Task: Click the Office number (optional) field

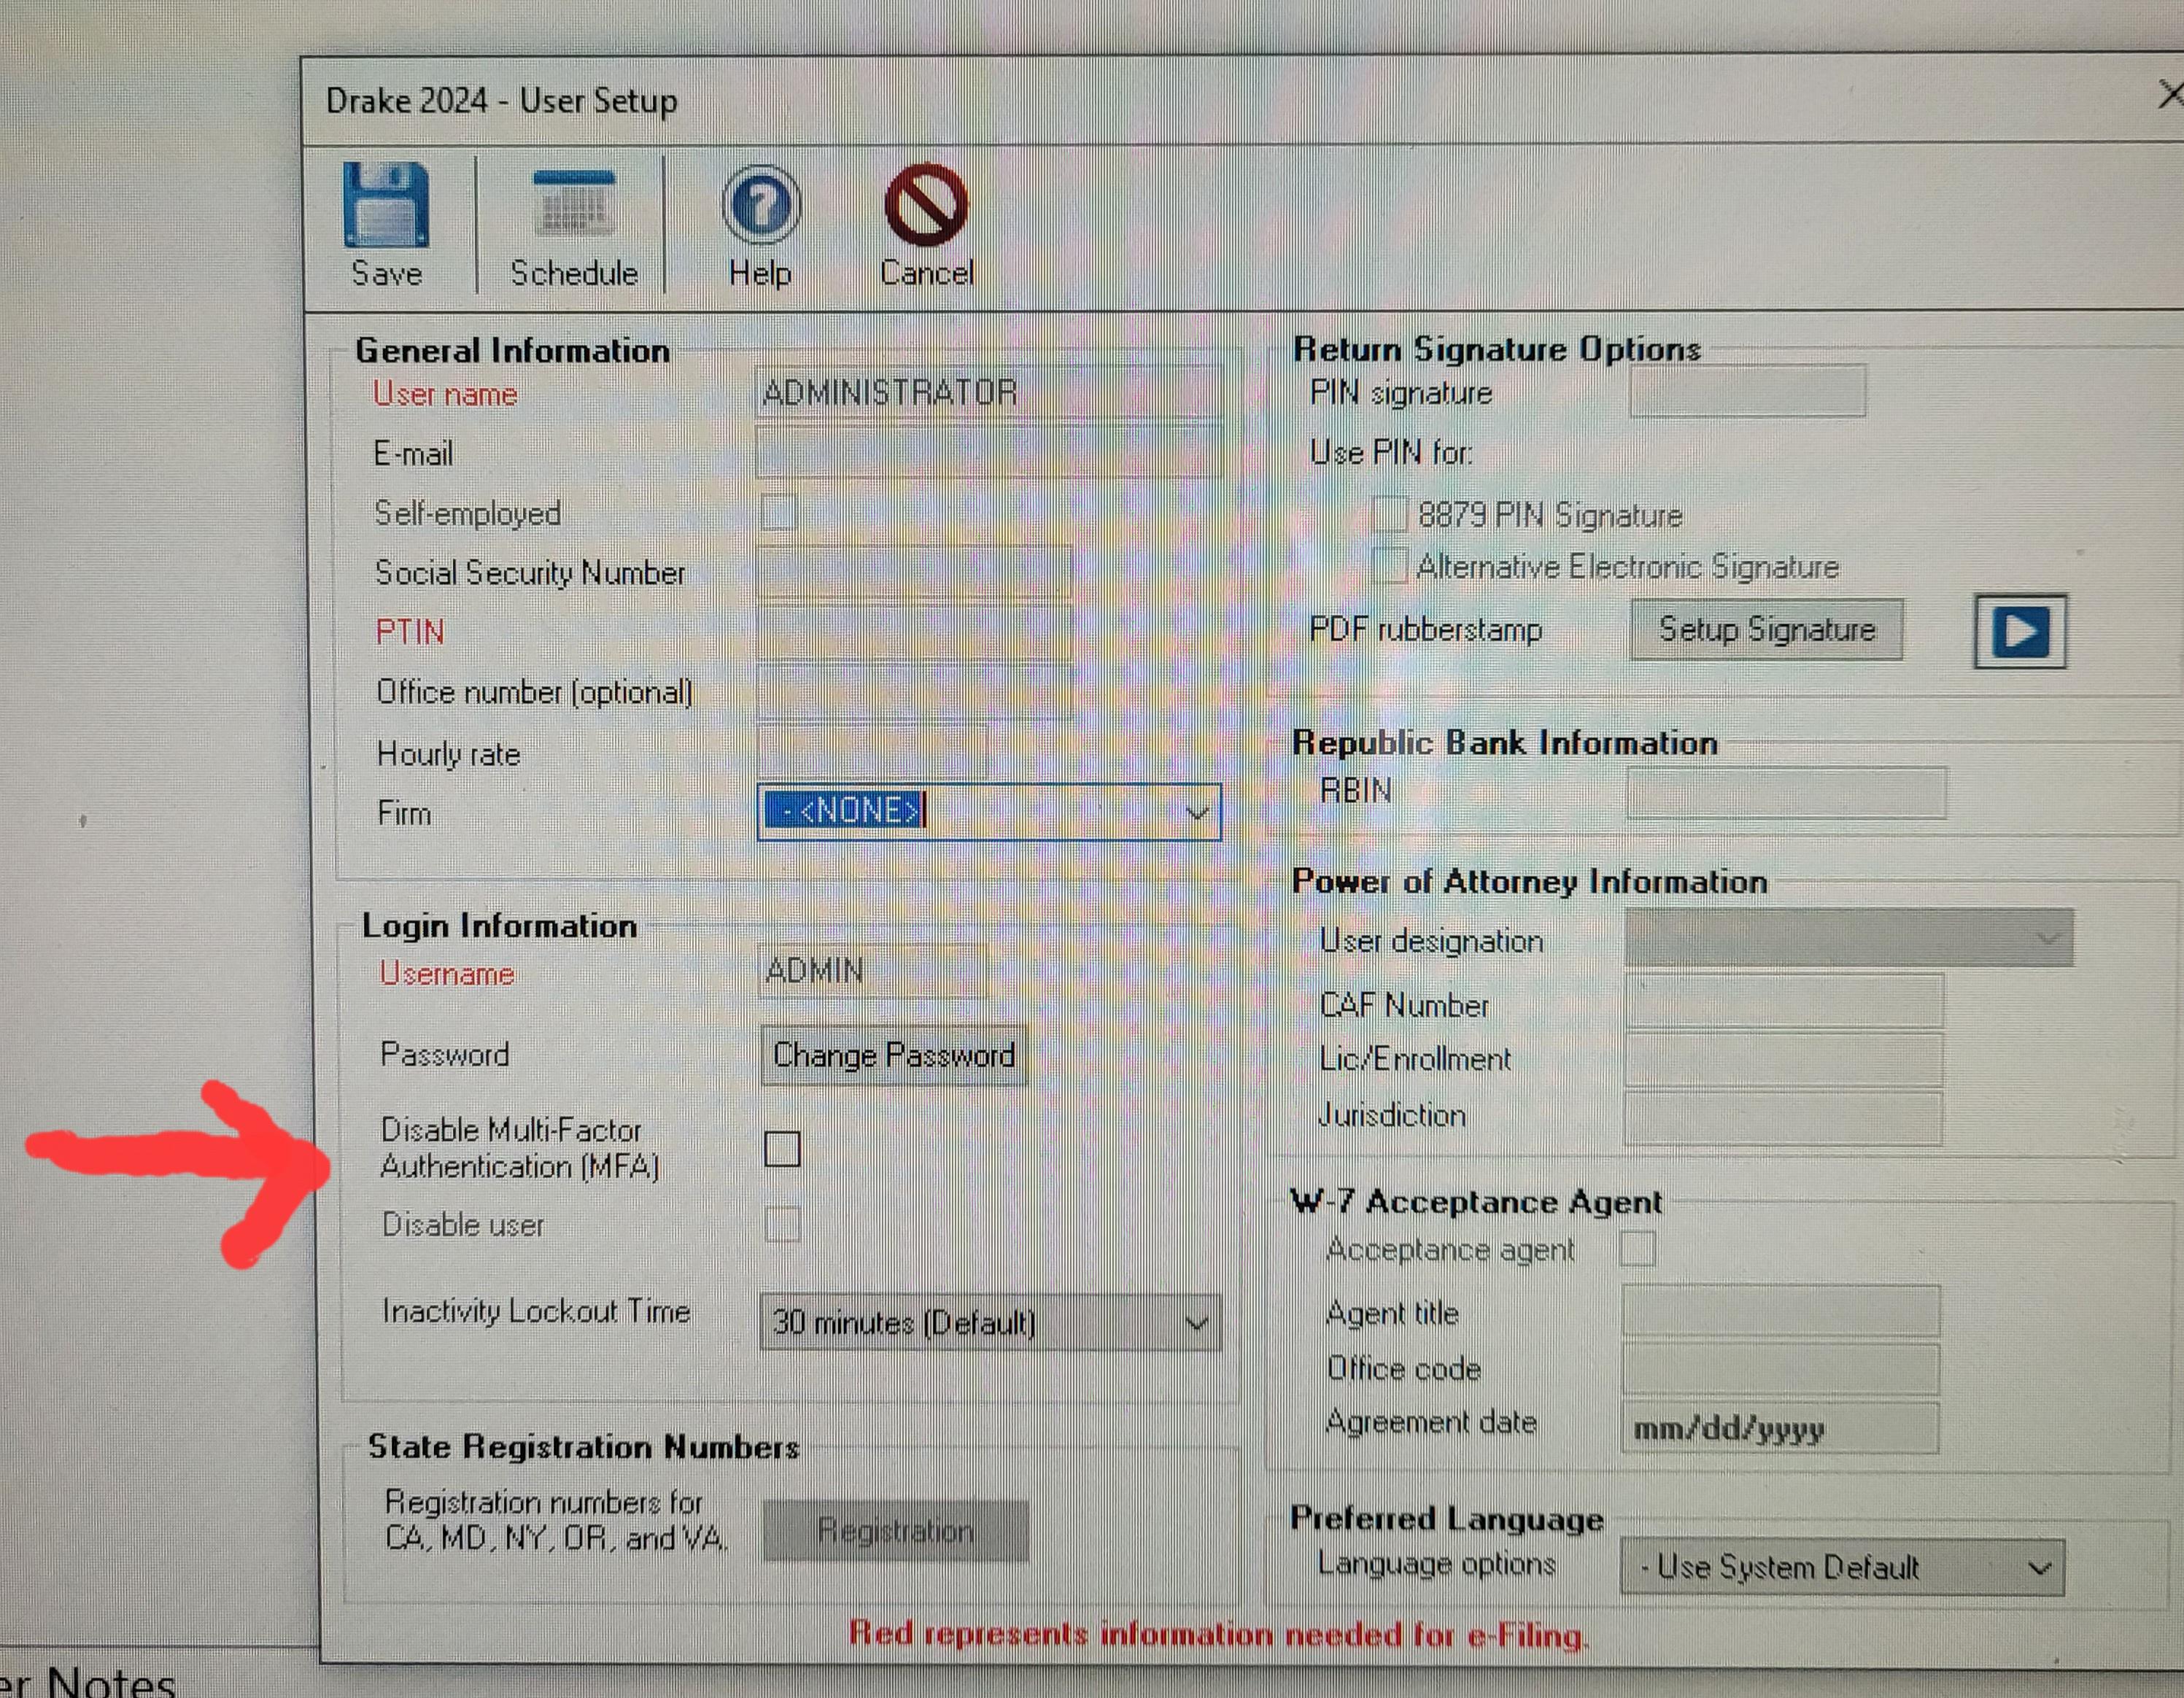Action: 914,691
